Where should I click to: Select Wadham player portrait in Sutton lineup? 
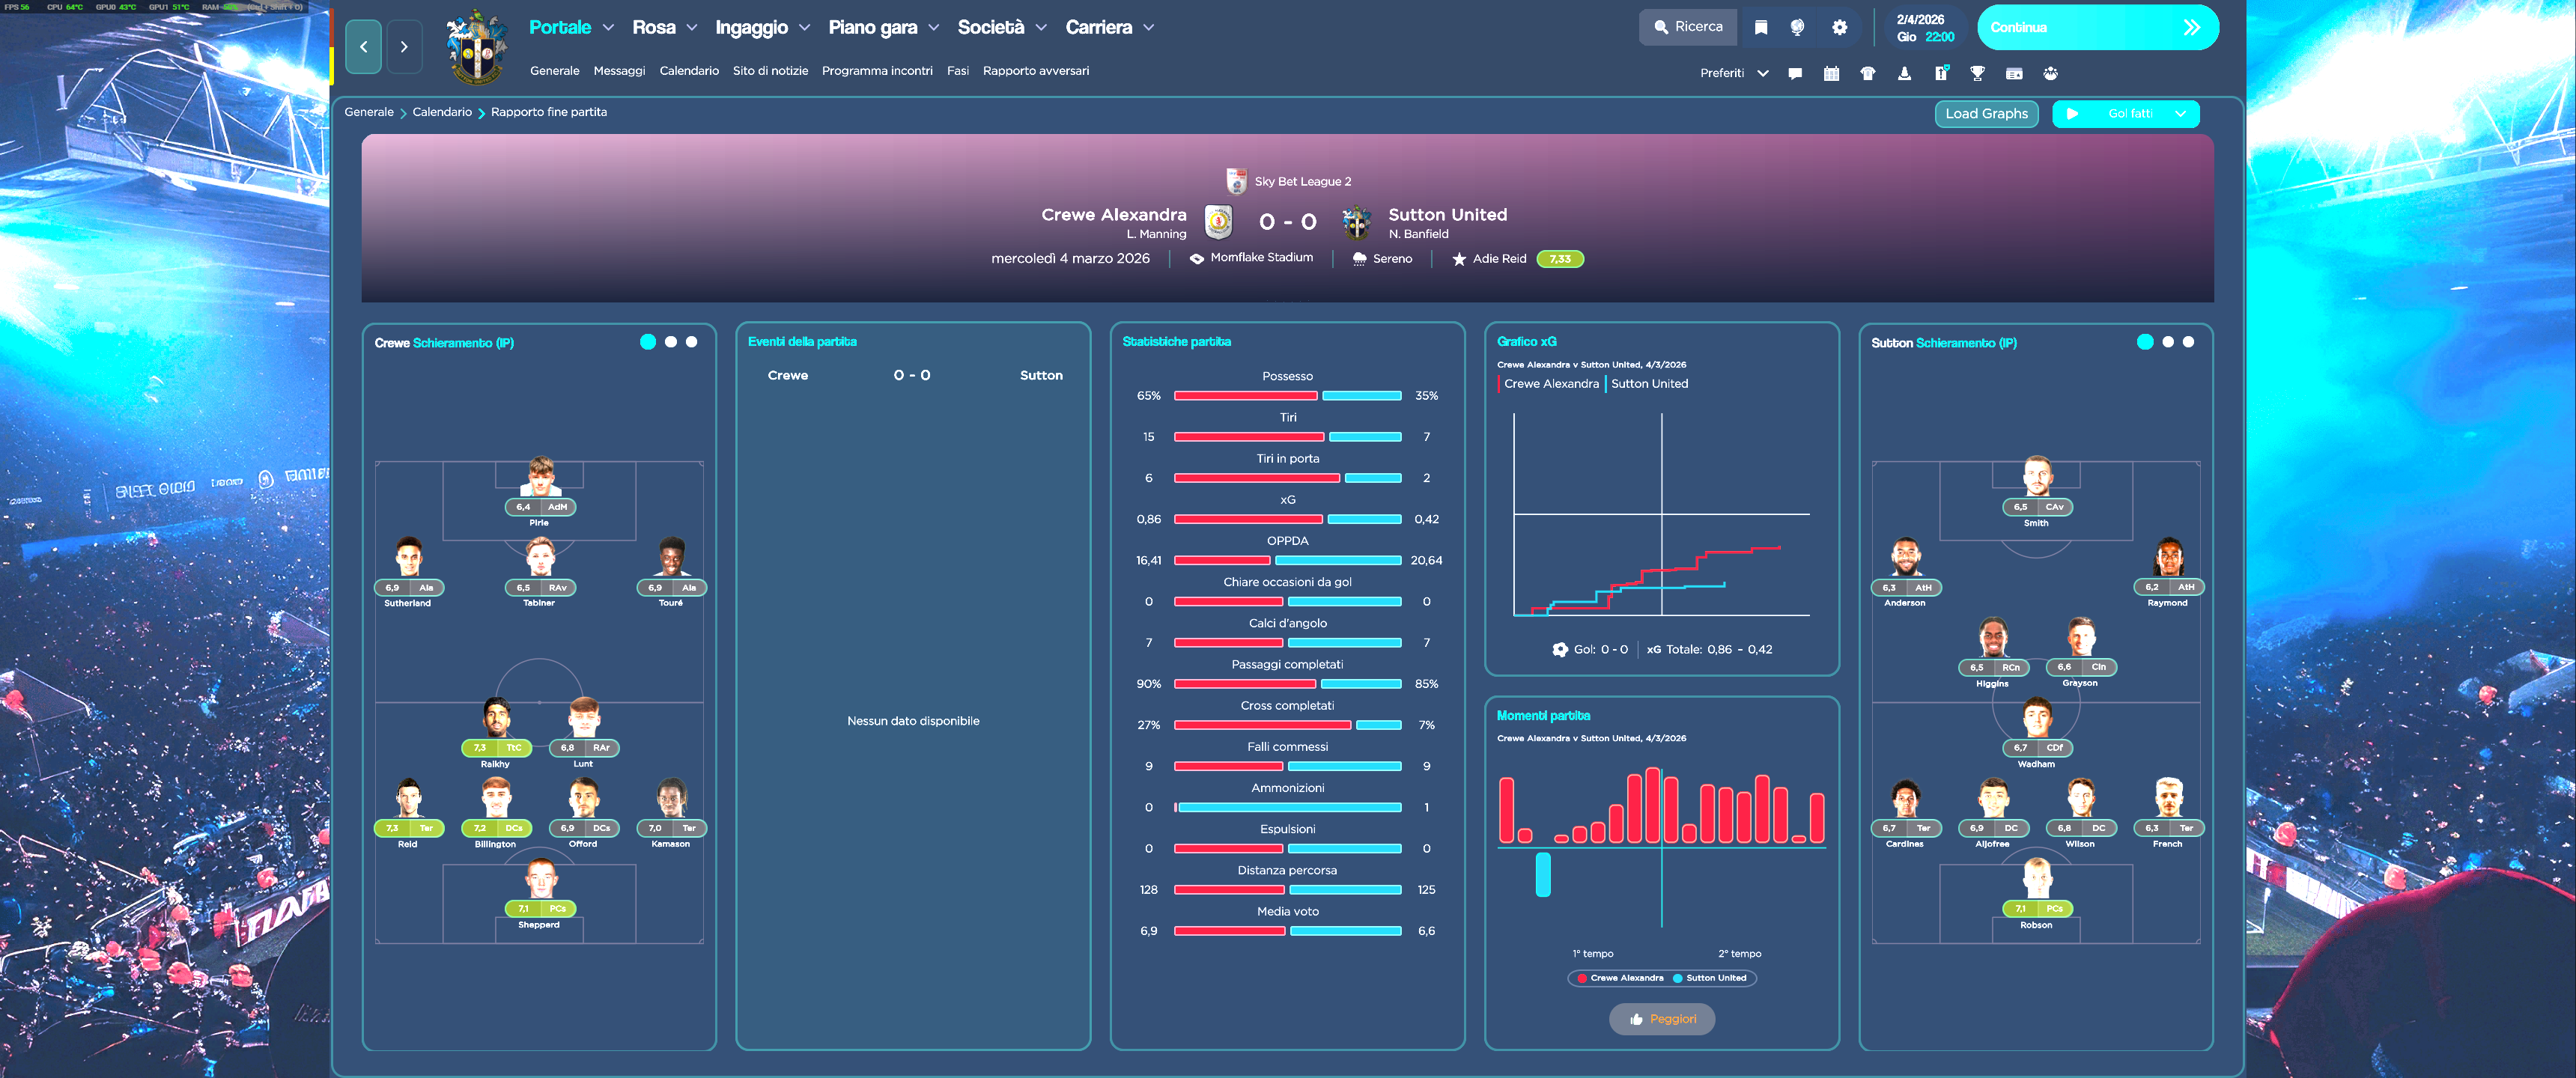coord(2036,717)
